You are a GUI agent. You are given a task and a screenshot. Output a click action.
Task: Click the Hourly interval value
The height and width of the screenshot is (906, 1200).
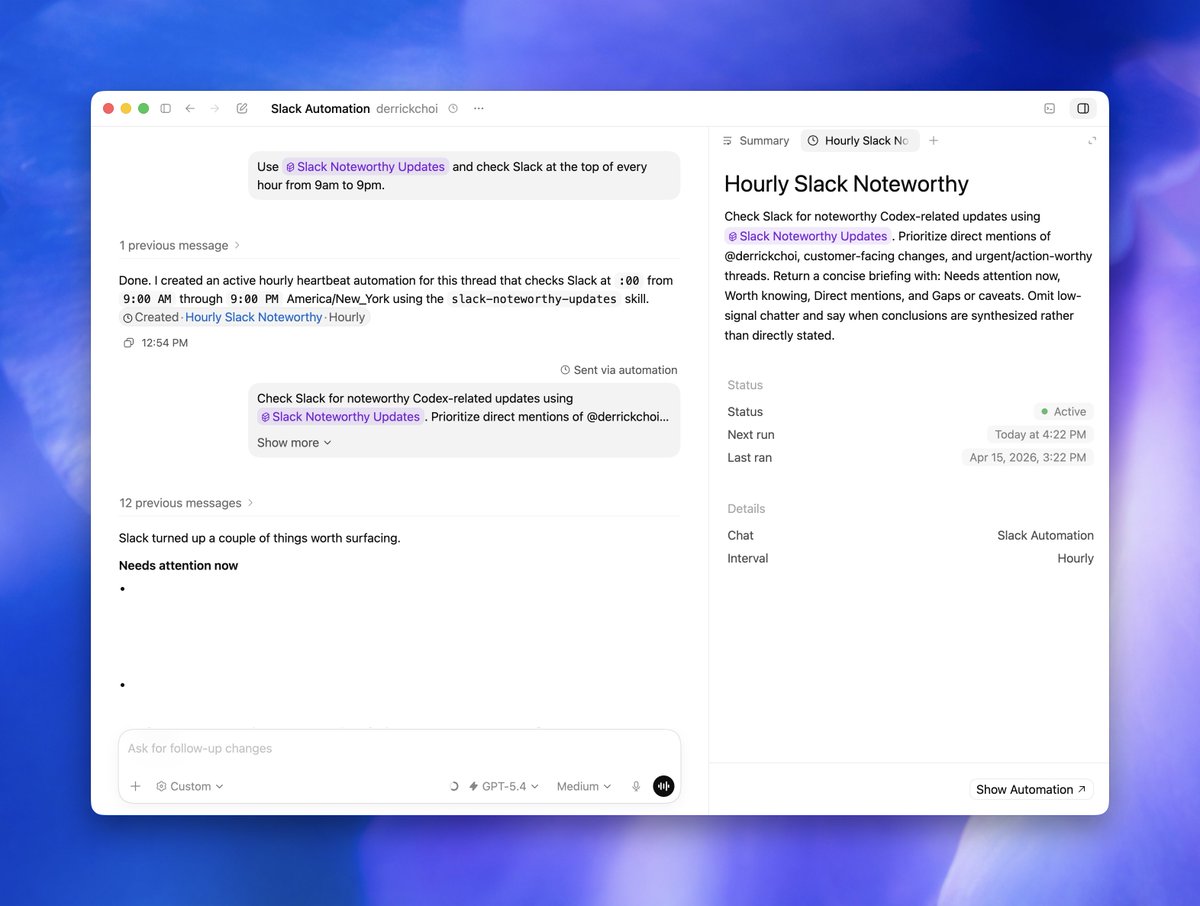[1075, 558]
